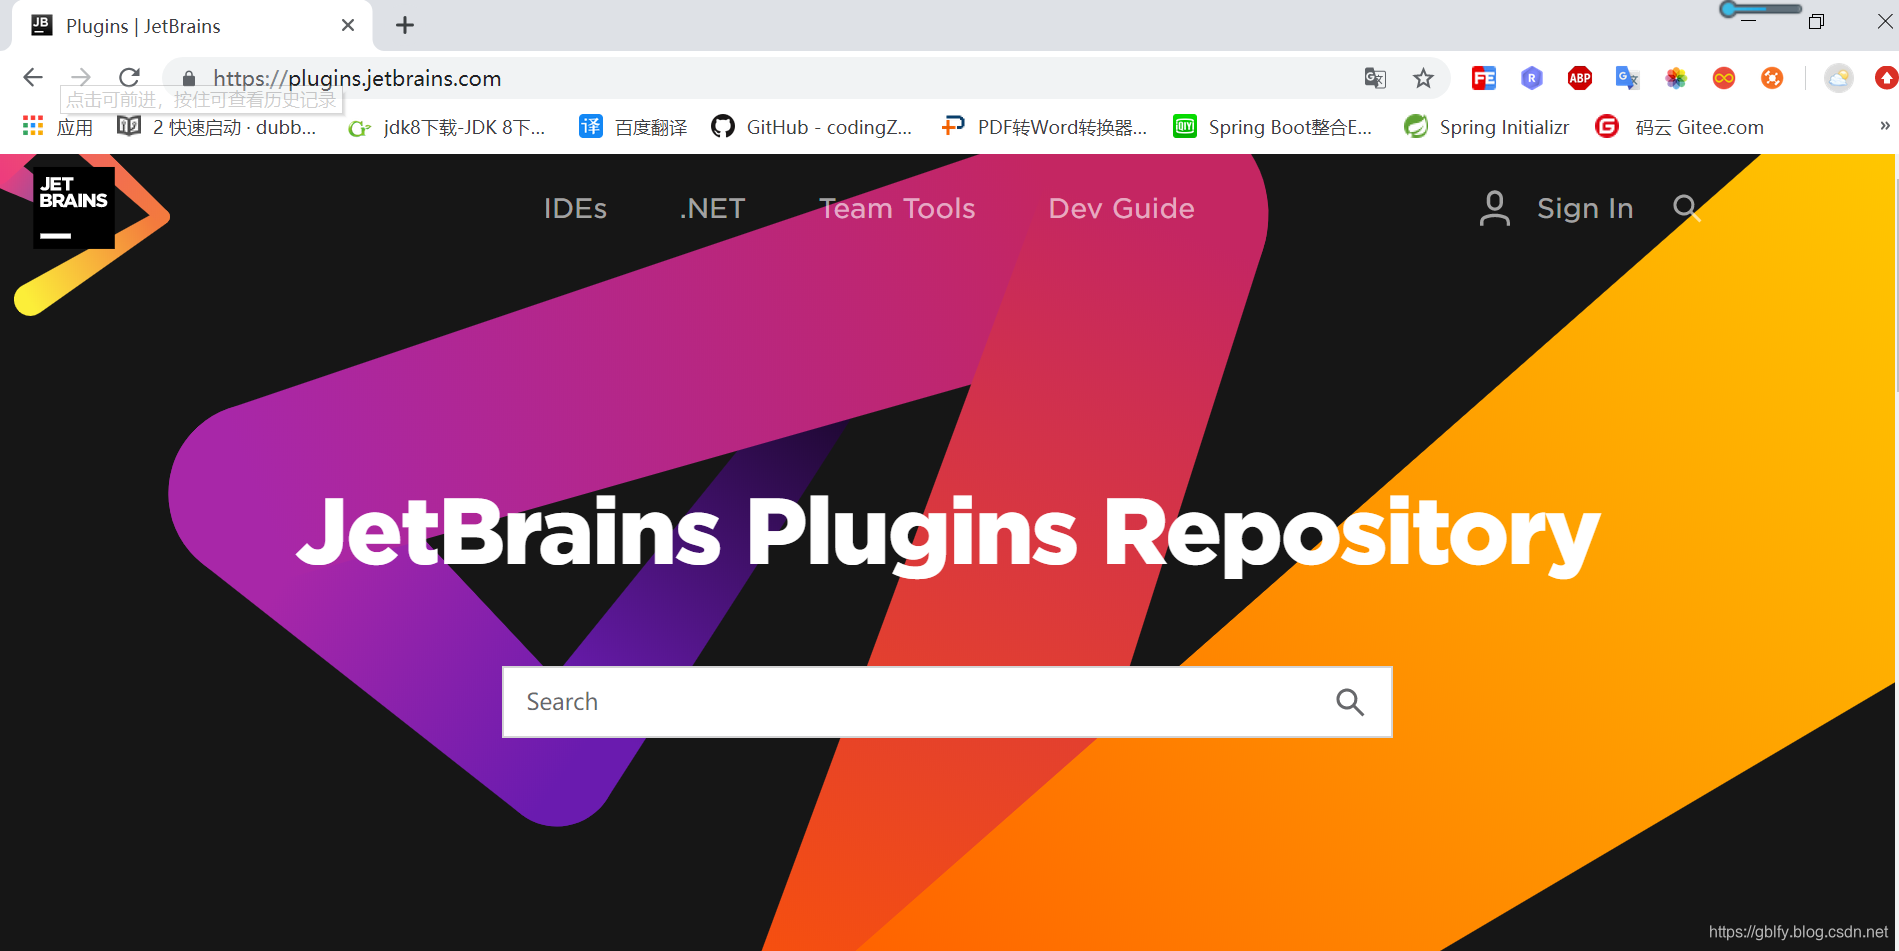Click the red update arrow icon

[x=1886, y=78]
